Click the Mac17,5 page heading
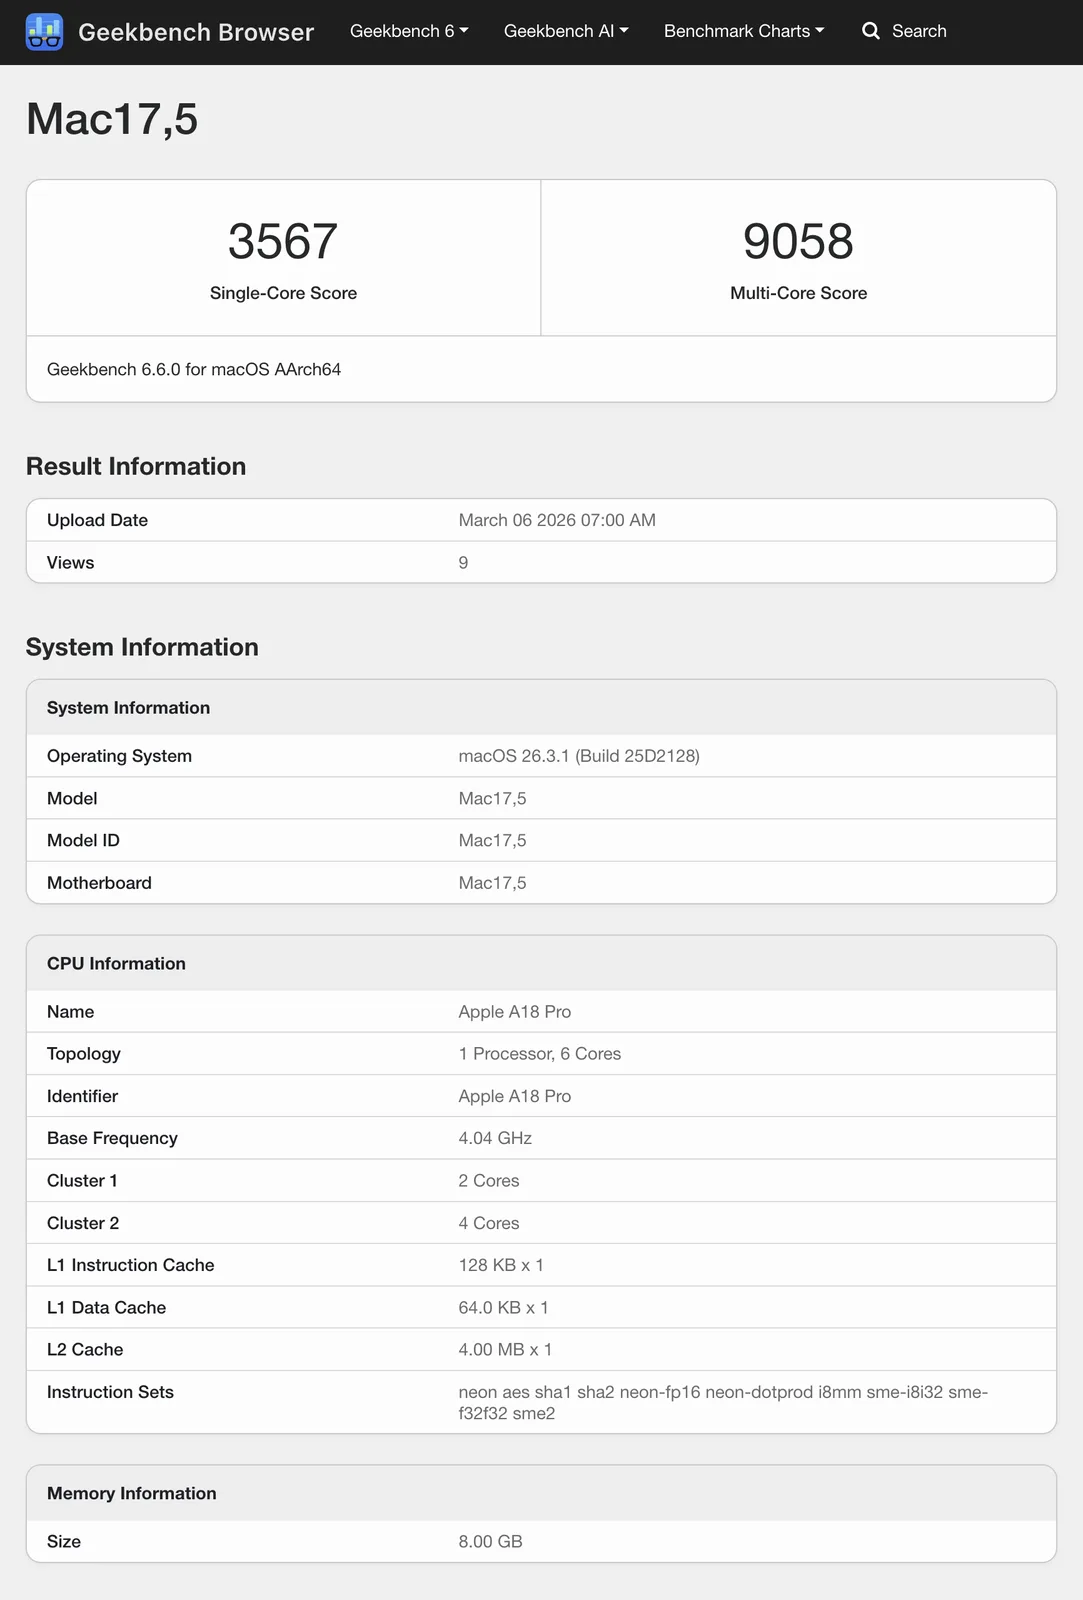 (112, 119)
